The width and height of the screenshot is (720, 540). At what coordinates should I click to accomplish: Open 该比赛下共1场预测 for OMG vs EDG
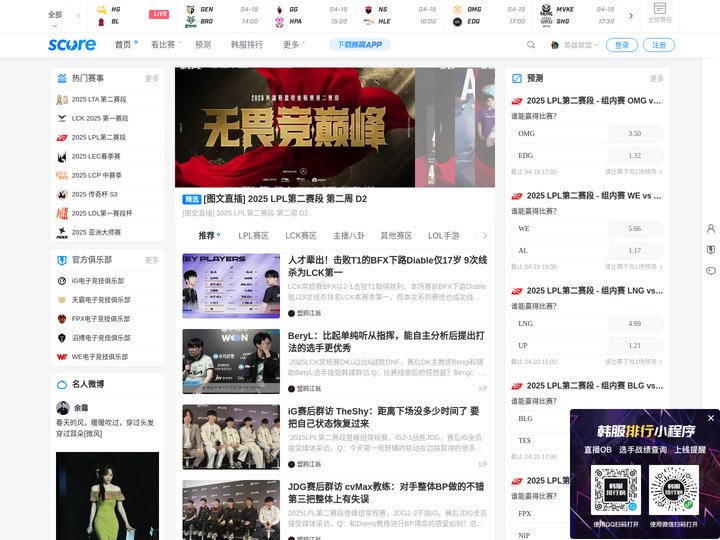(x=634, y=172)
